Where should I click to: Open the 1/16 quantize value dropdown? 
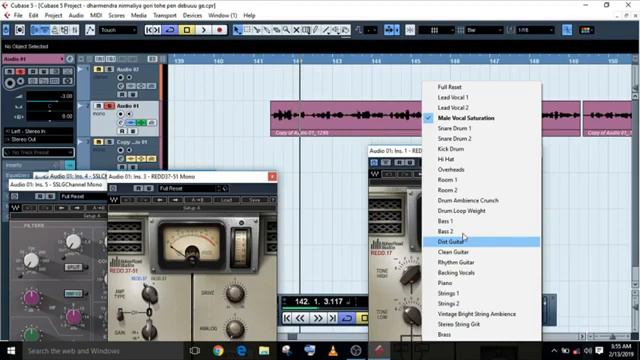535,30
